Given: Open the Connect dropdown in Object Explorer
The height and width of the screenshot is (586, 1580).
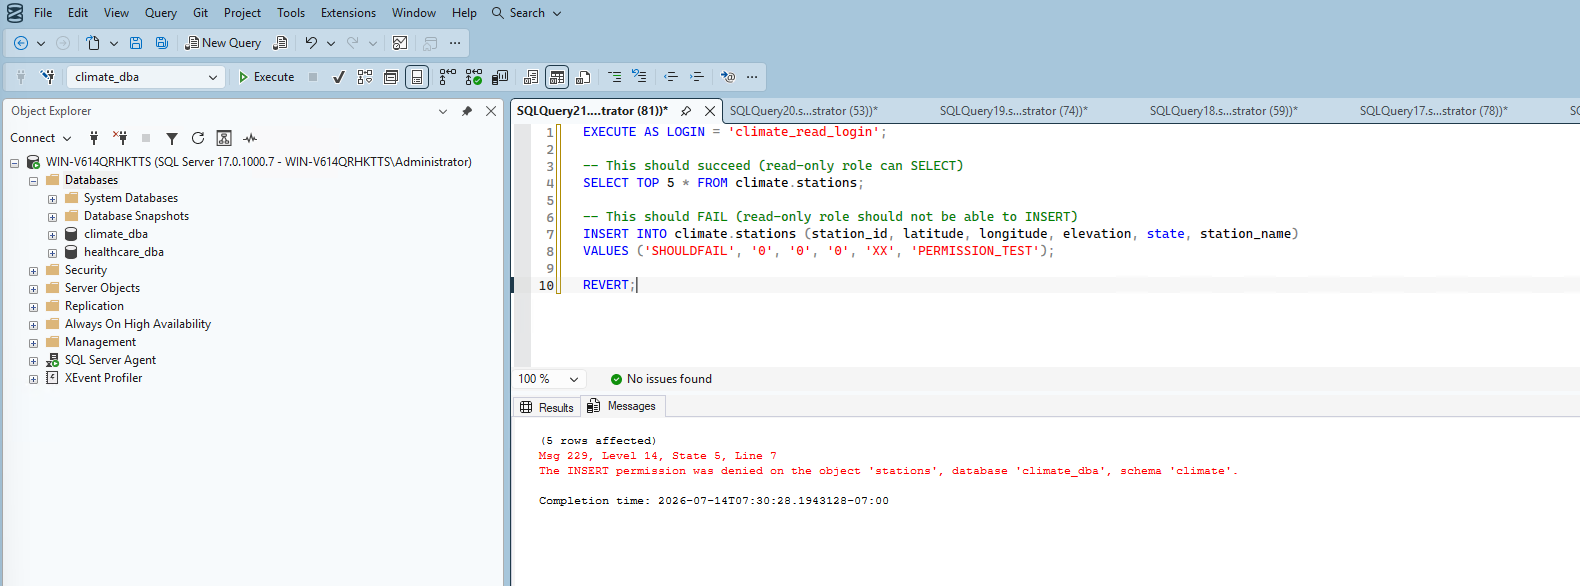Looking at the screenshot, I should (x=41, y=138).
